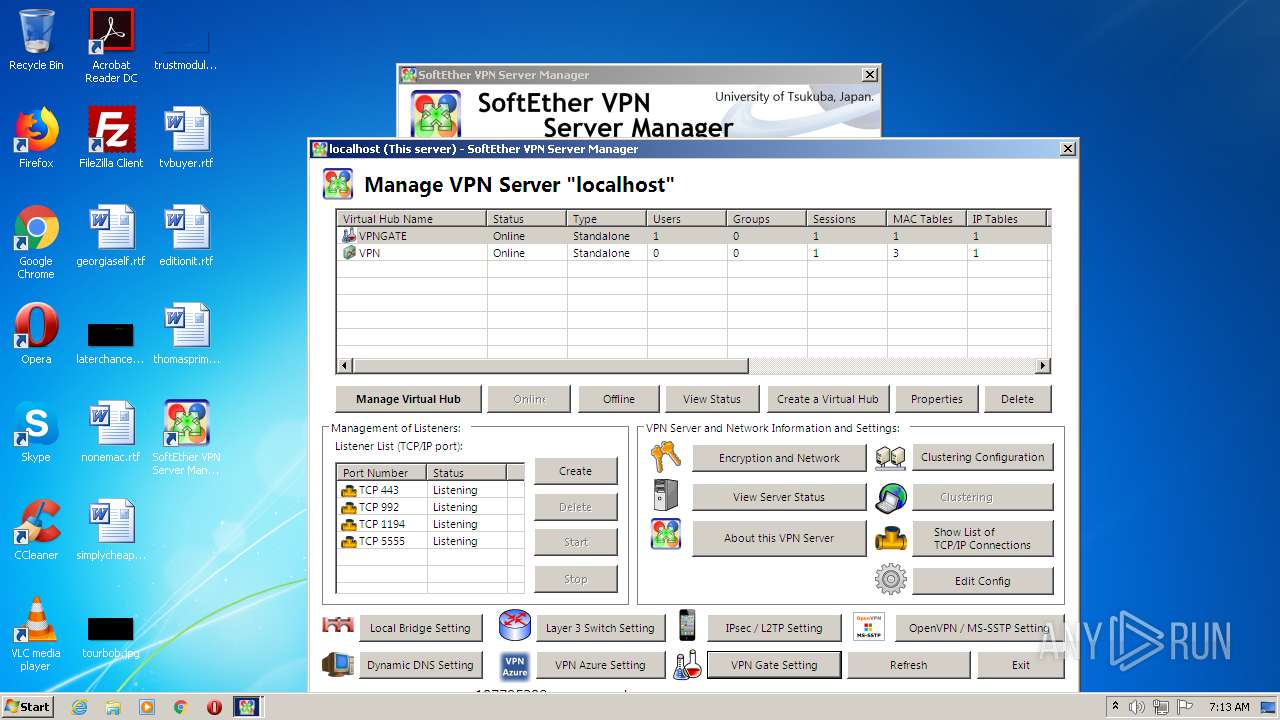Select the VPN virtual hub row
This screenshot has height=720, width=1280.
point(693,253)
